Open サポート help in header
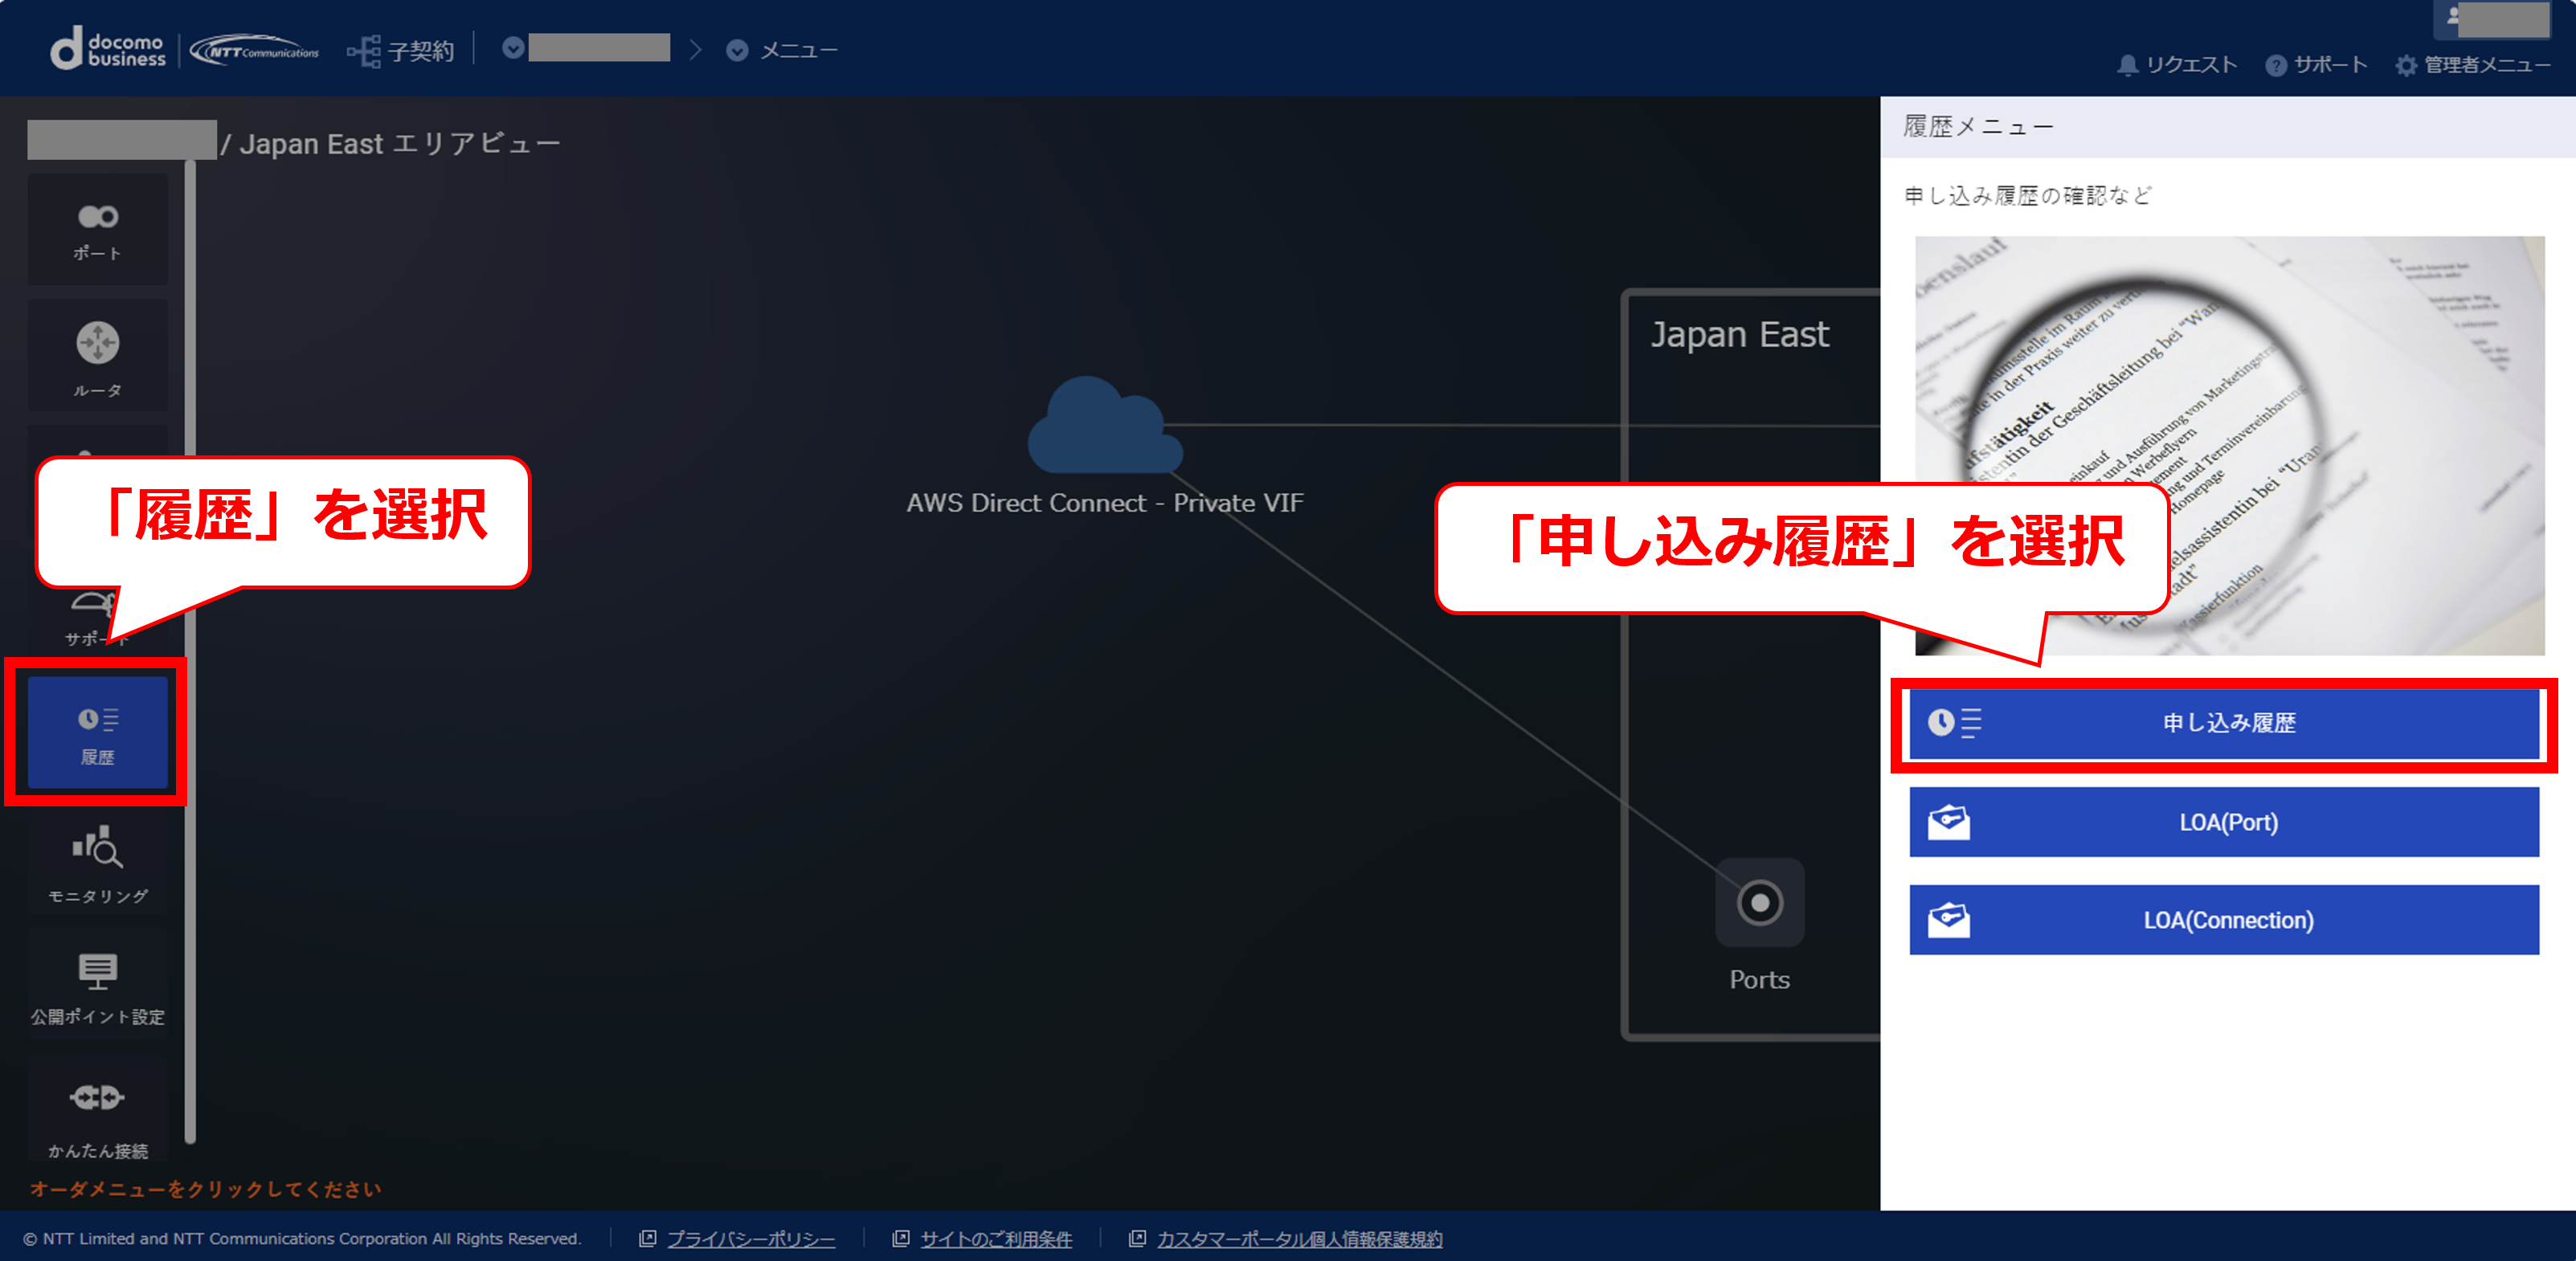This screenshot has height=1261, width=2576. click(2316, 65)
